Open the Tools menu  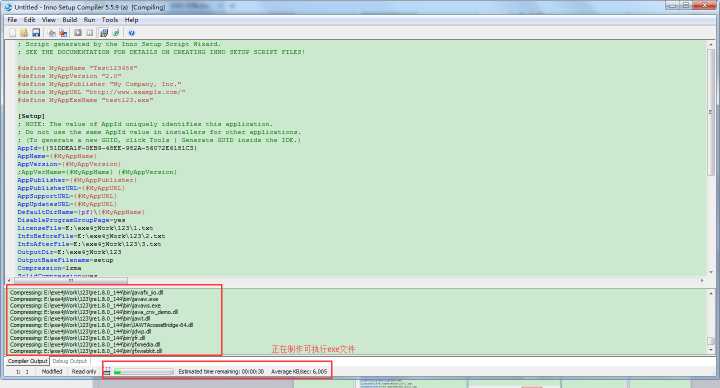110,20
